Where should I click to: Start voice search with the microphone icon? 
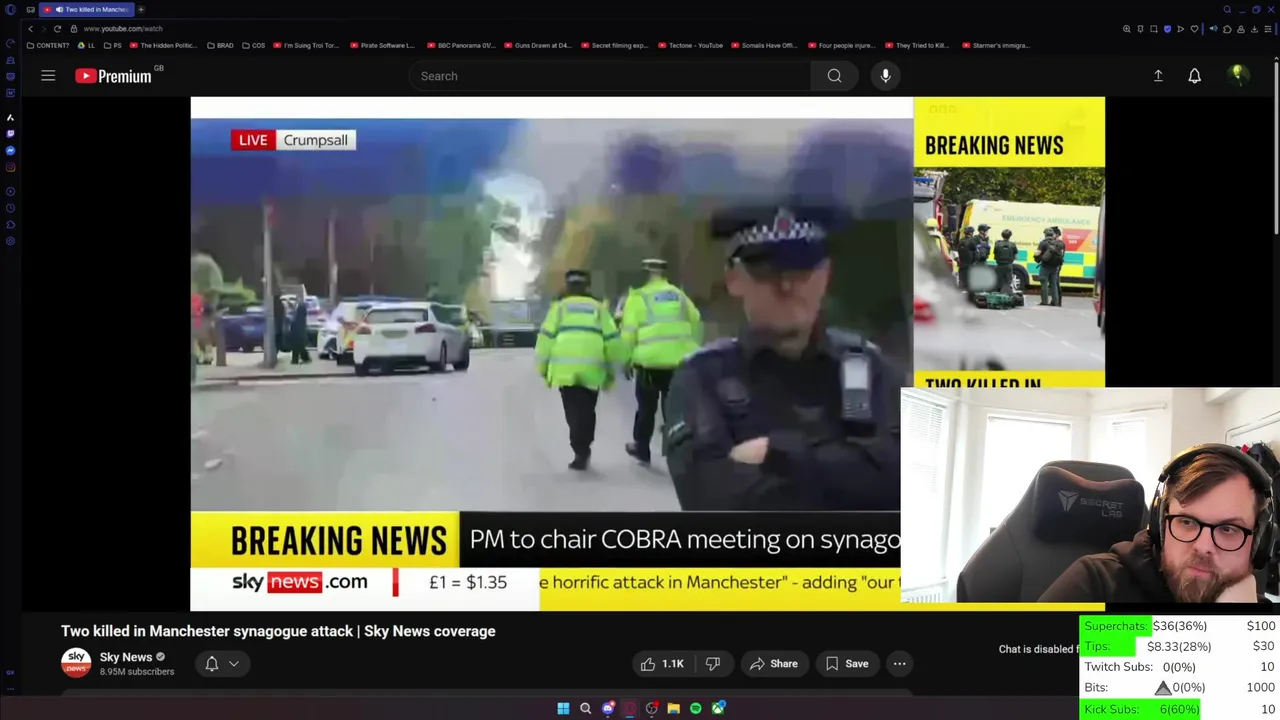pyautogui.click(x=885, y=76)
